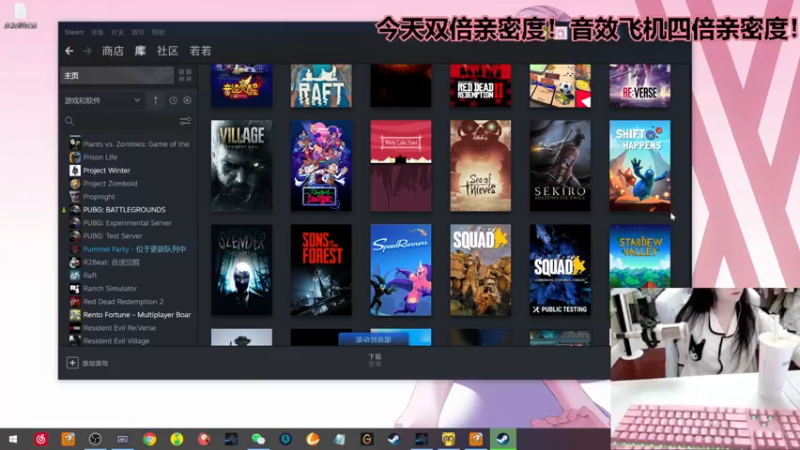Open the Slender cover art
Screen dimensions: 800x450
[x=241, y=270]
